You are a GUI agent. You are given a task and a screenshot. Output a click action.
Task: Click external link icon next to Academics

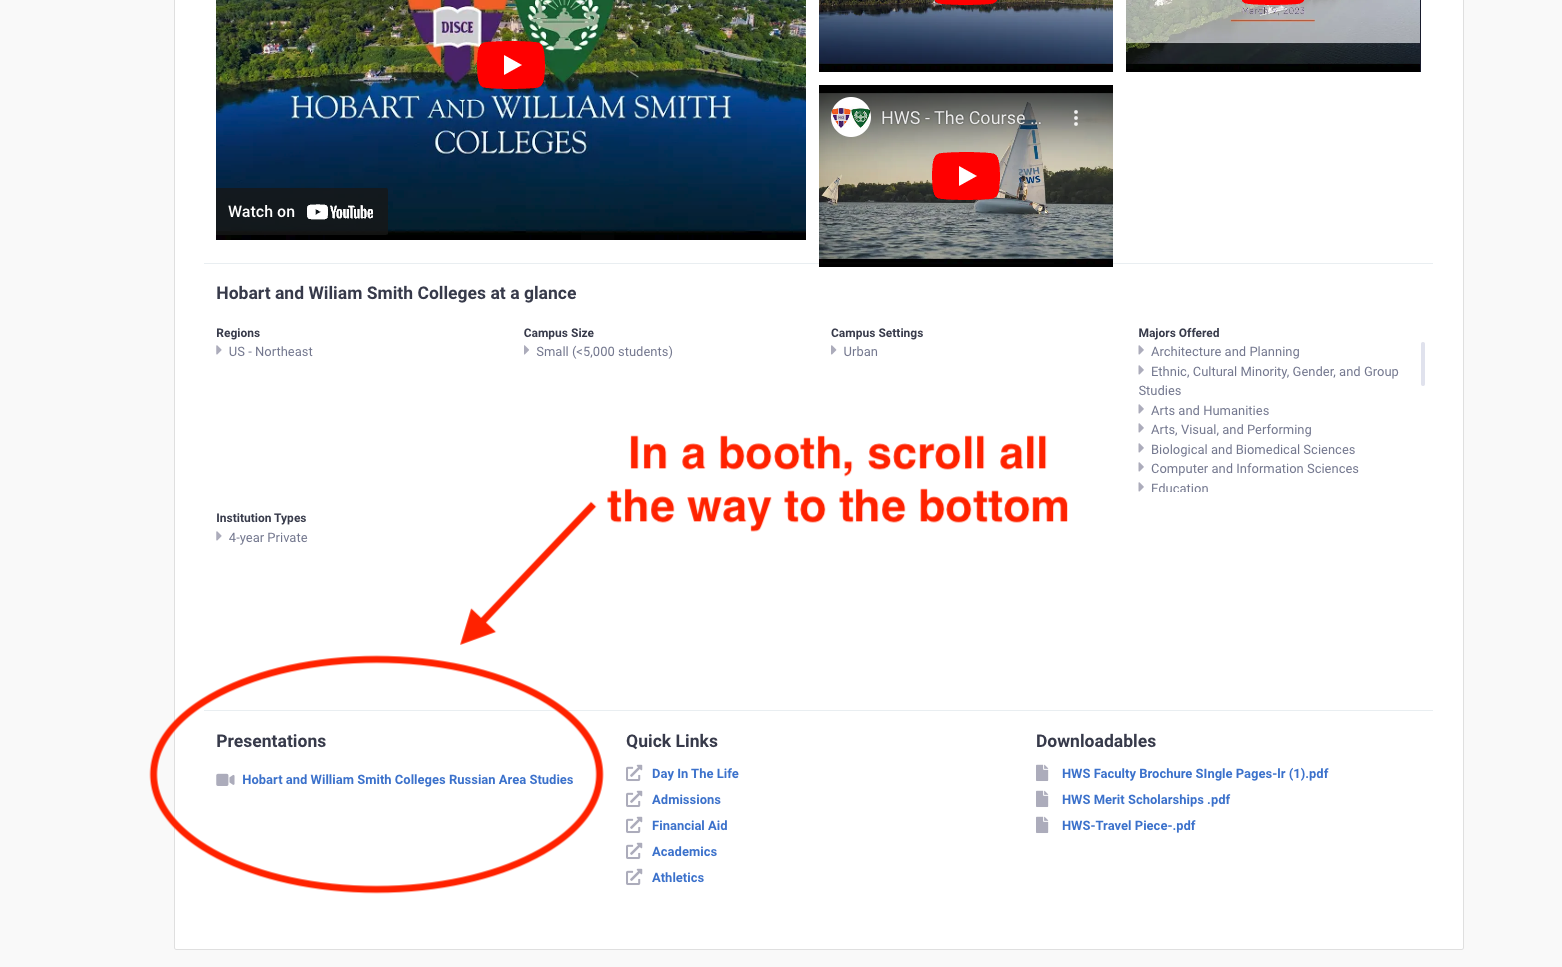634,851
